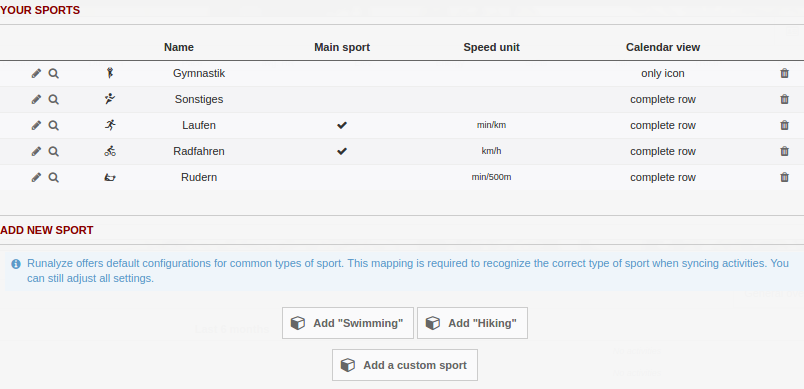Search Radfahren activities via magnifier icon
Viewport: 804px width, 389px height.
53,151
